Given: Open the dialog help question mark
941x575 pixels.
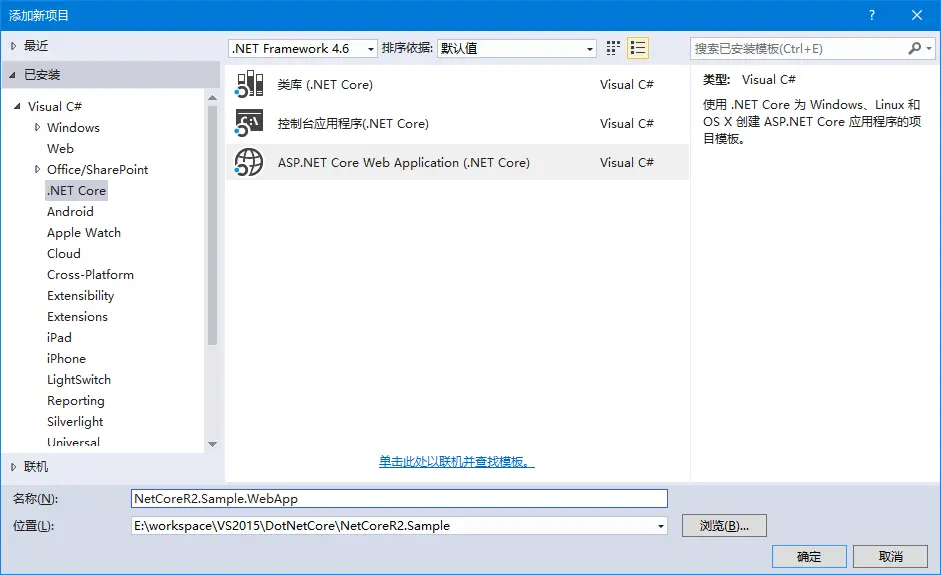Looking at the screenshot, I should pos(872,15).
